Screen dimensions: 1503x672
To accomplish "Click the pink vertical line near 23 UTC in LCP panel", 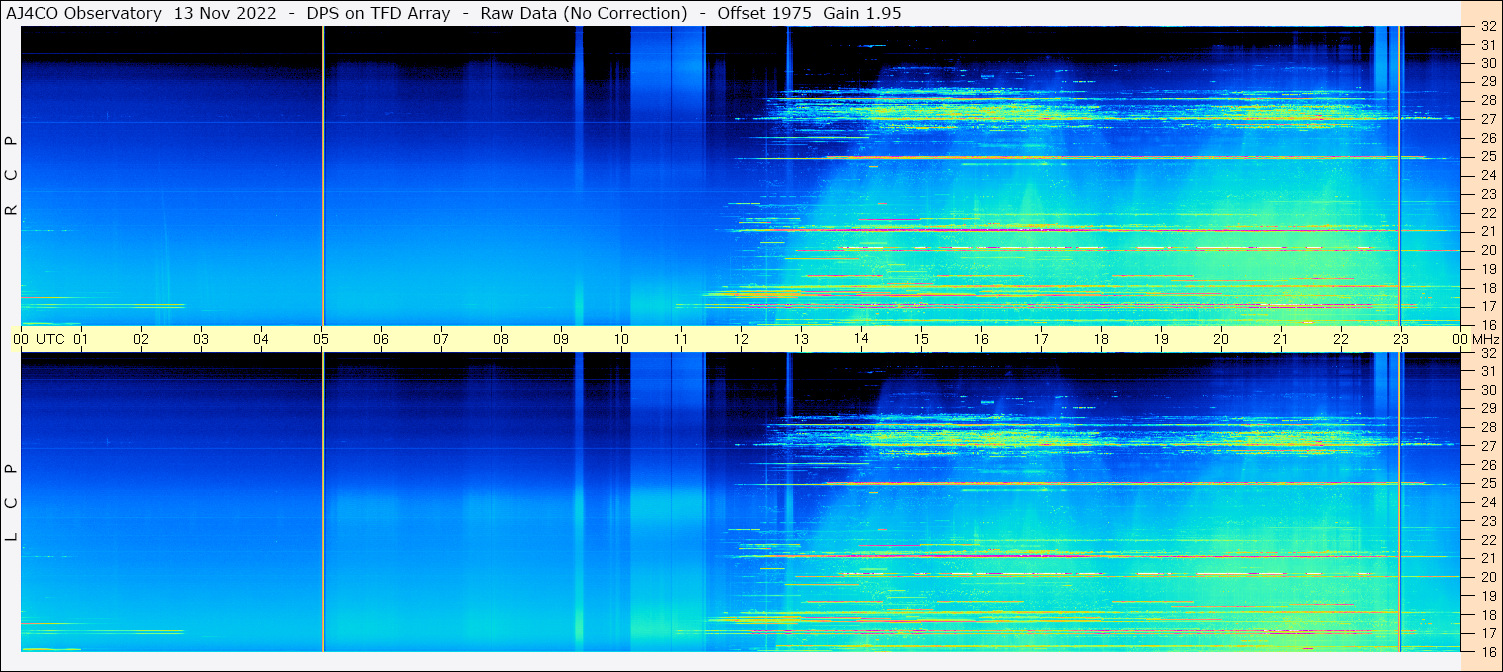I will tap(1399, 500).
